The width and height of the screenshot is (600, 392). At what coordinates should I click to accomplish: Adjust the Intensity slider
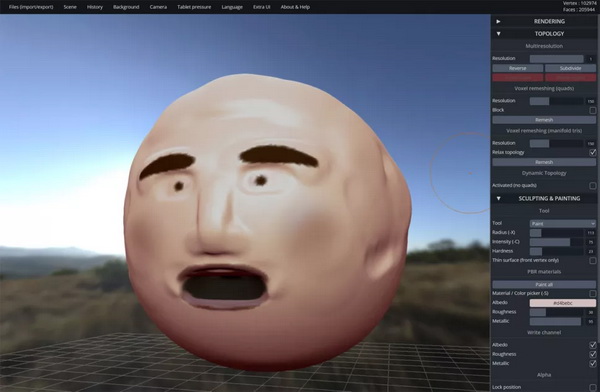tap(557, 242)
